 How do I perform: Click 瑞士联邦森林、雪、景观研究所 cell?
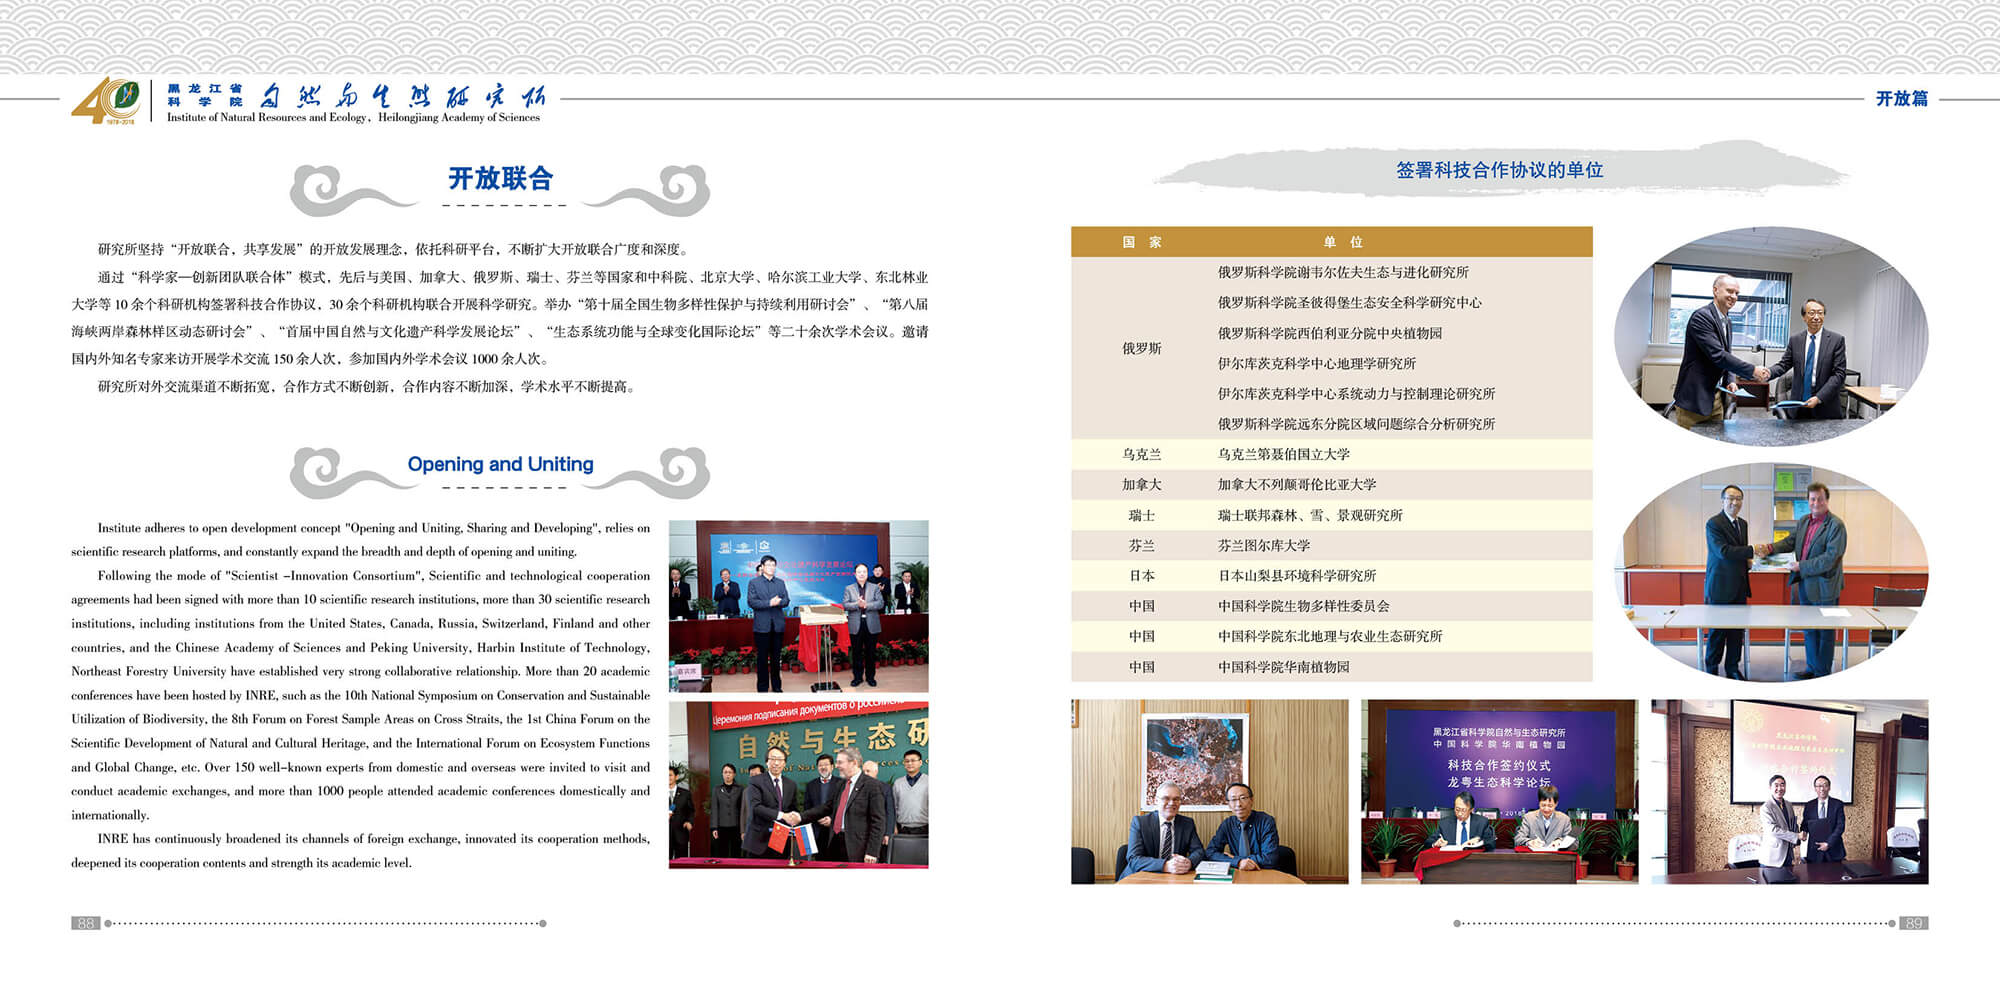click(1310, 515)
